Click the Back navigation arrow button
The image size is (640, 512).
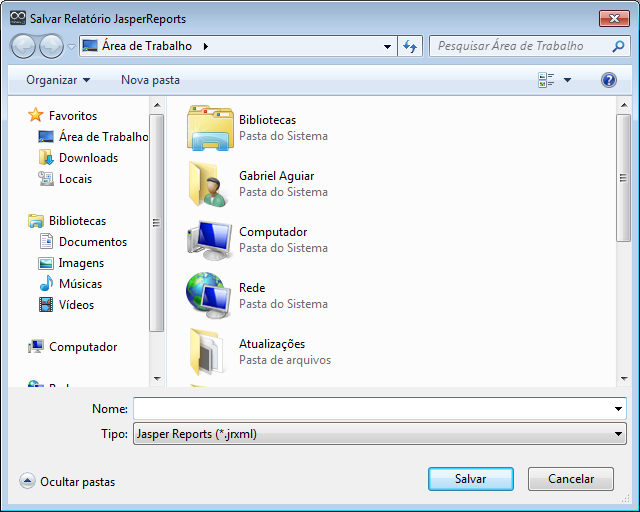click(x=24, y=46)
